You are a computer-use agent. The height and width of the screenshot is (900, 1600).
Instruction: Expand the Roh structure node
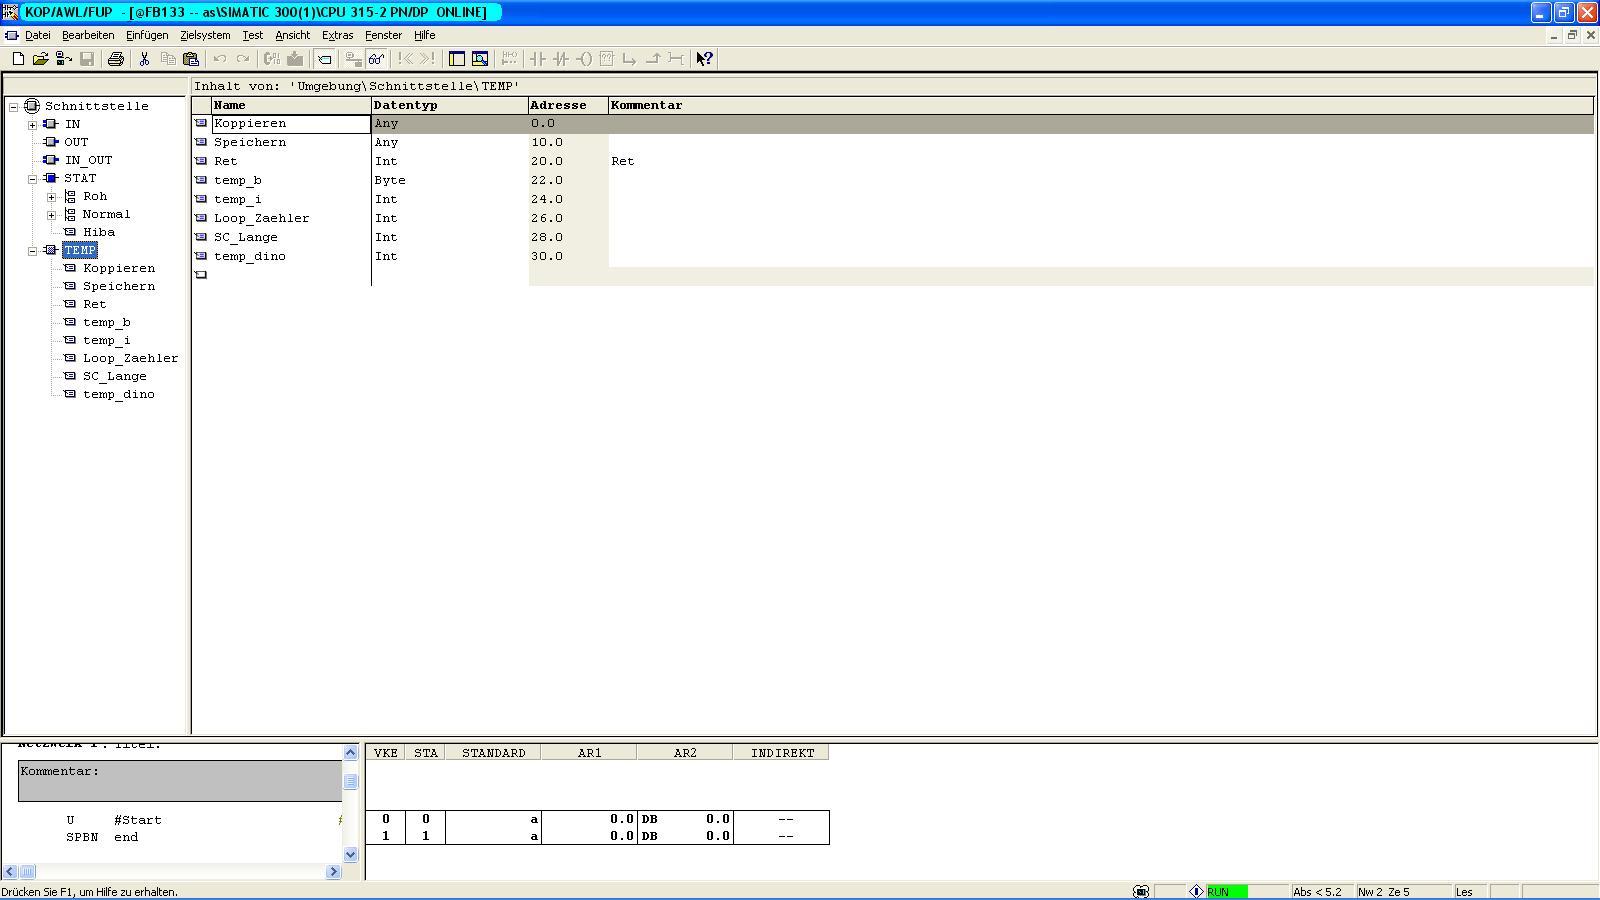pos(52,196)
